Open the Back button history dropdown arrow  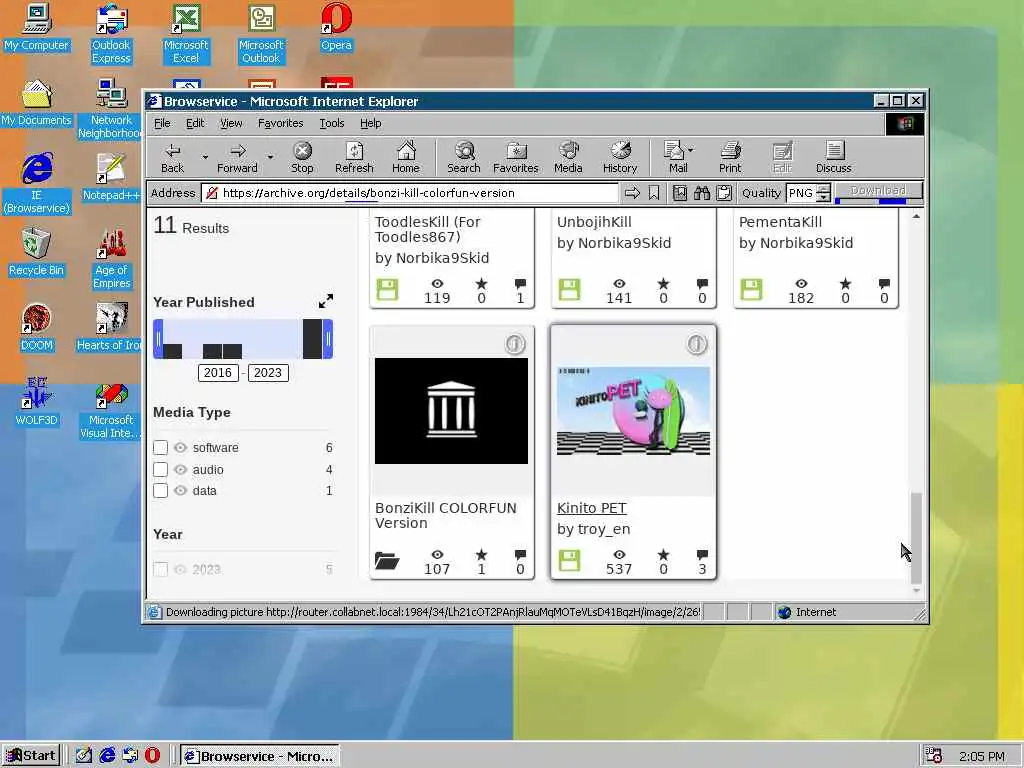(205, 157)
